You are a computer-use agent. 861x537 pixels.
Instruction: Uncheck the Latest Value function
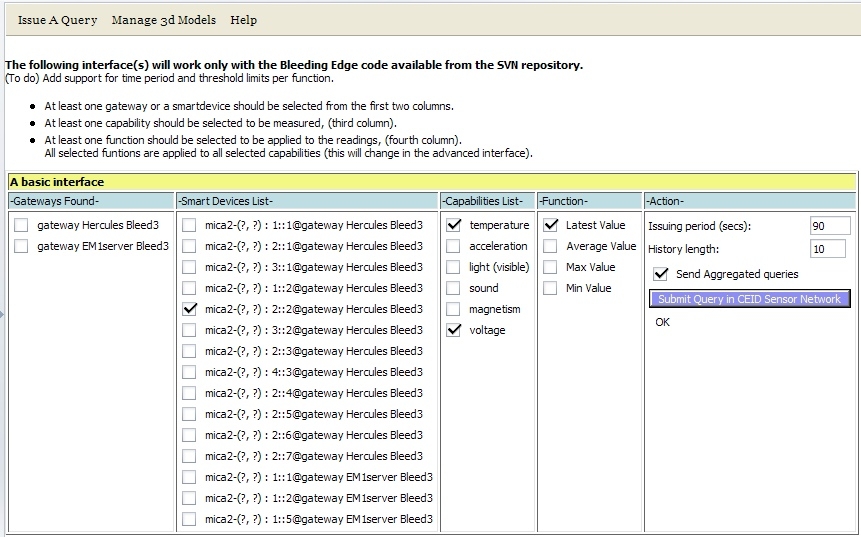550,225
